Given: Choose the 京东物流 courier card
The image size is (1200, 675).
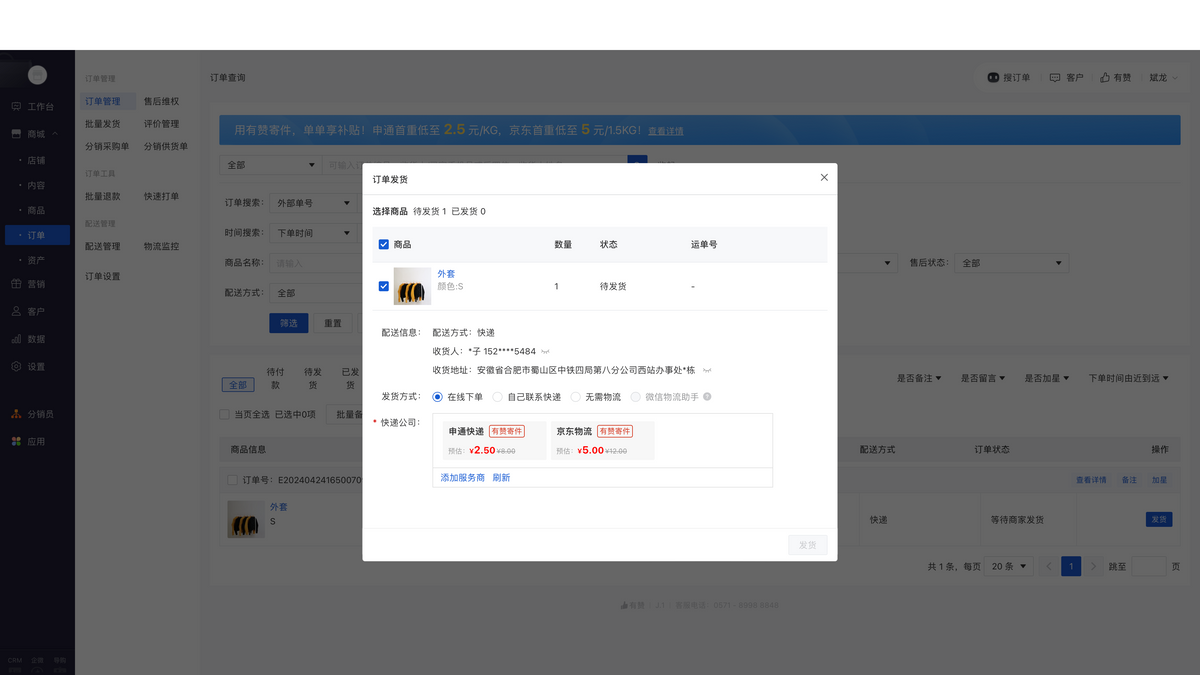Looking at the screenshot, I should click(603, 440).
